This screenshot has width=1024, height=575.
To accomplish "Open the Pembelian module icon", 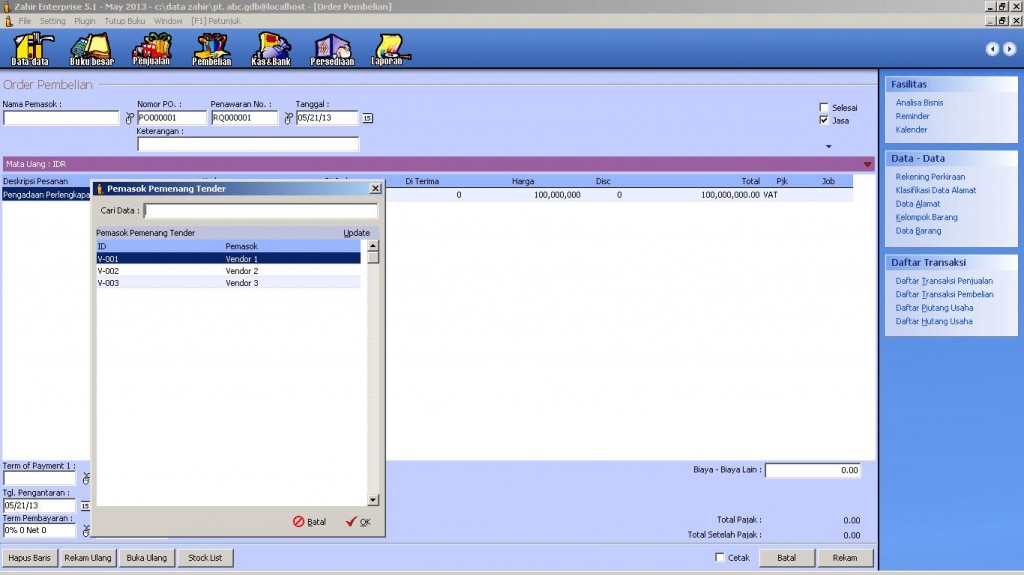I will [x=211, y=49].
